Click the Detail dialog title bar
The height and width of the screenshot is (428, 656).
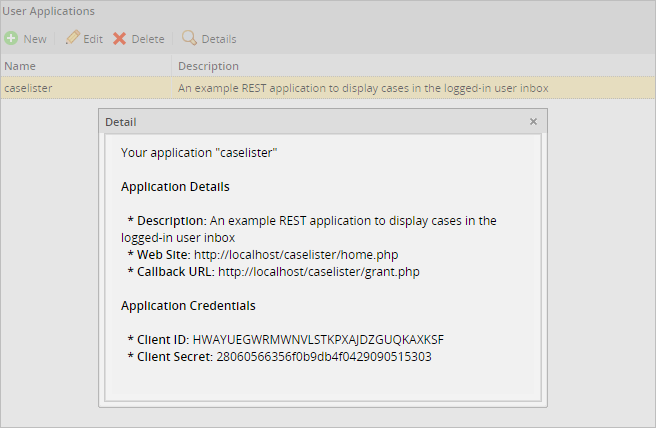pyautogui.click(x=300, y=121)
